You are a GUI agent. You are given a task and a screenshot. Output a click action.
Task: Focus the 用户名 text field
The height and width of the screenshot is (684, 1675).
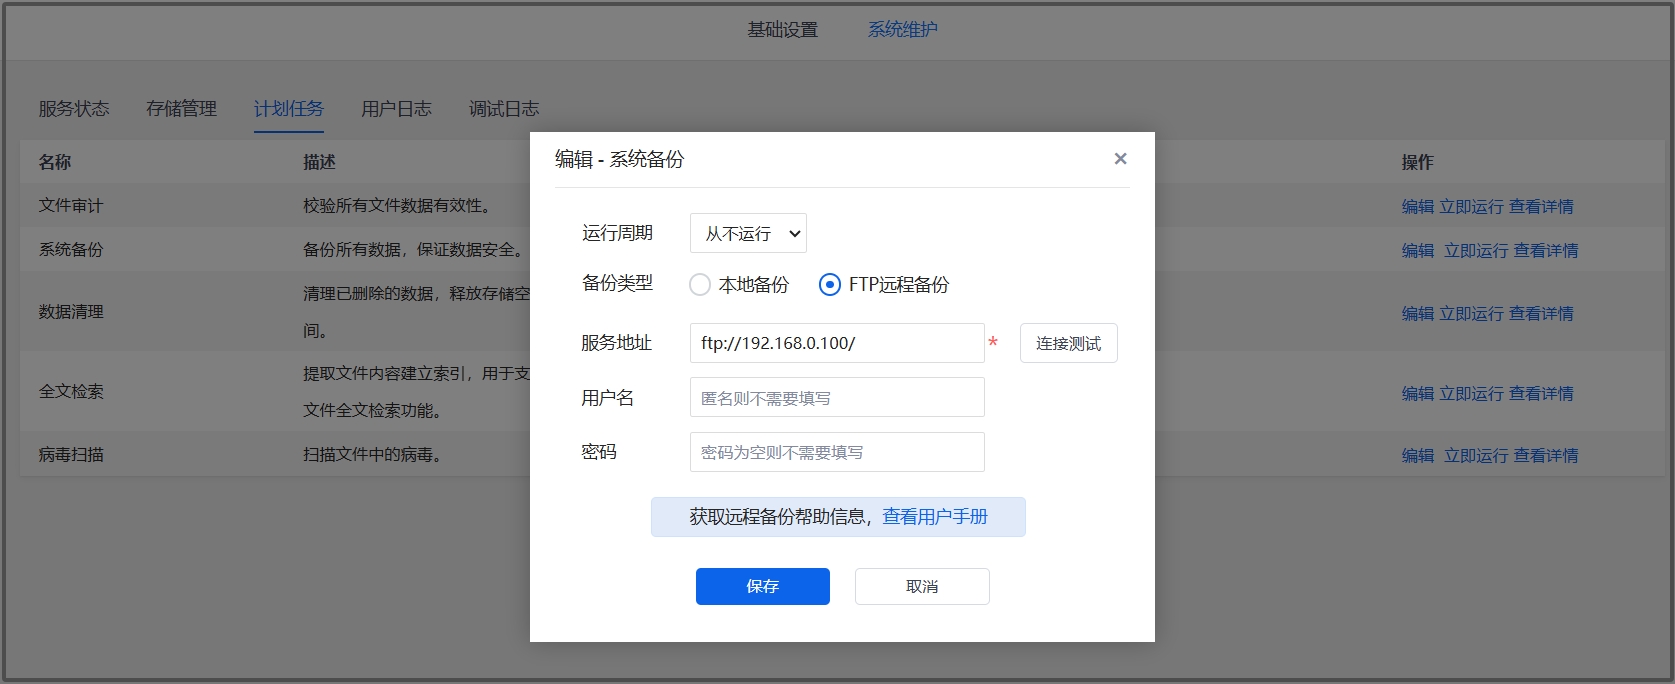click(x=836, y=398)
